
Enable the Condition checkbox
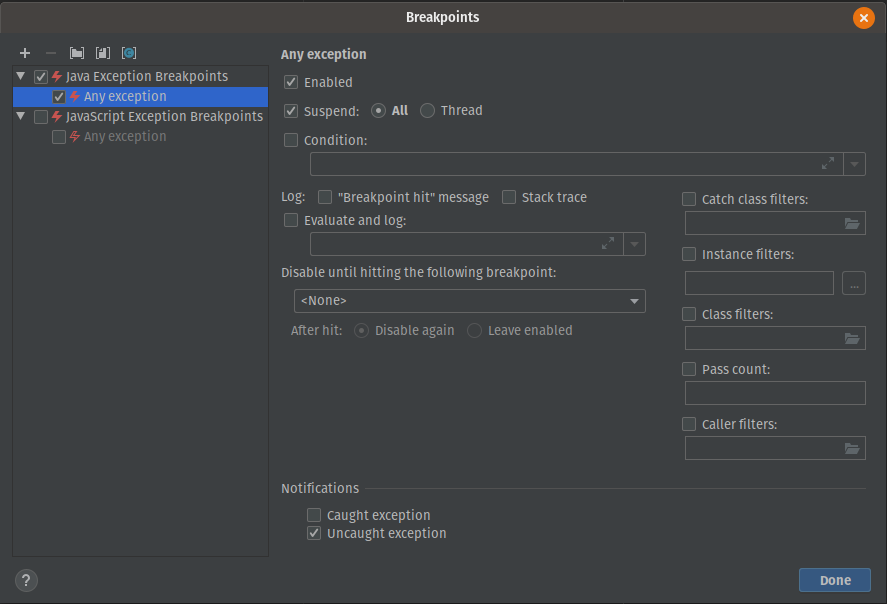[290, 140]
